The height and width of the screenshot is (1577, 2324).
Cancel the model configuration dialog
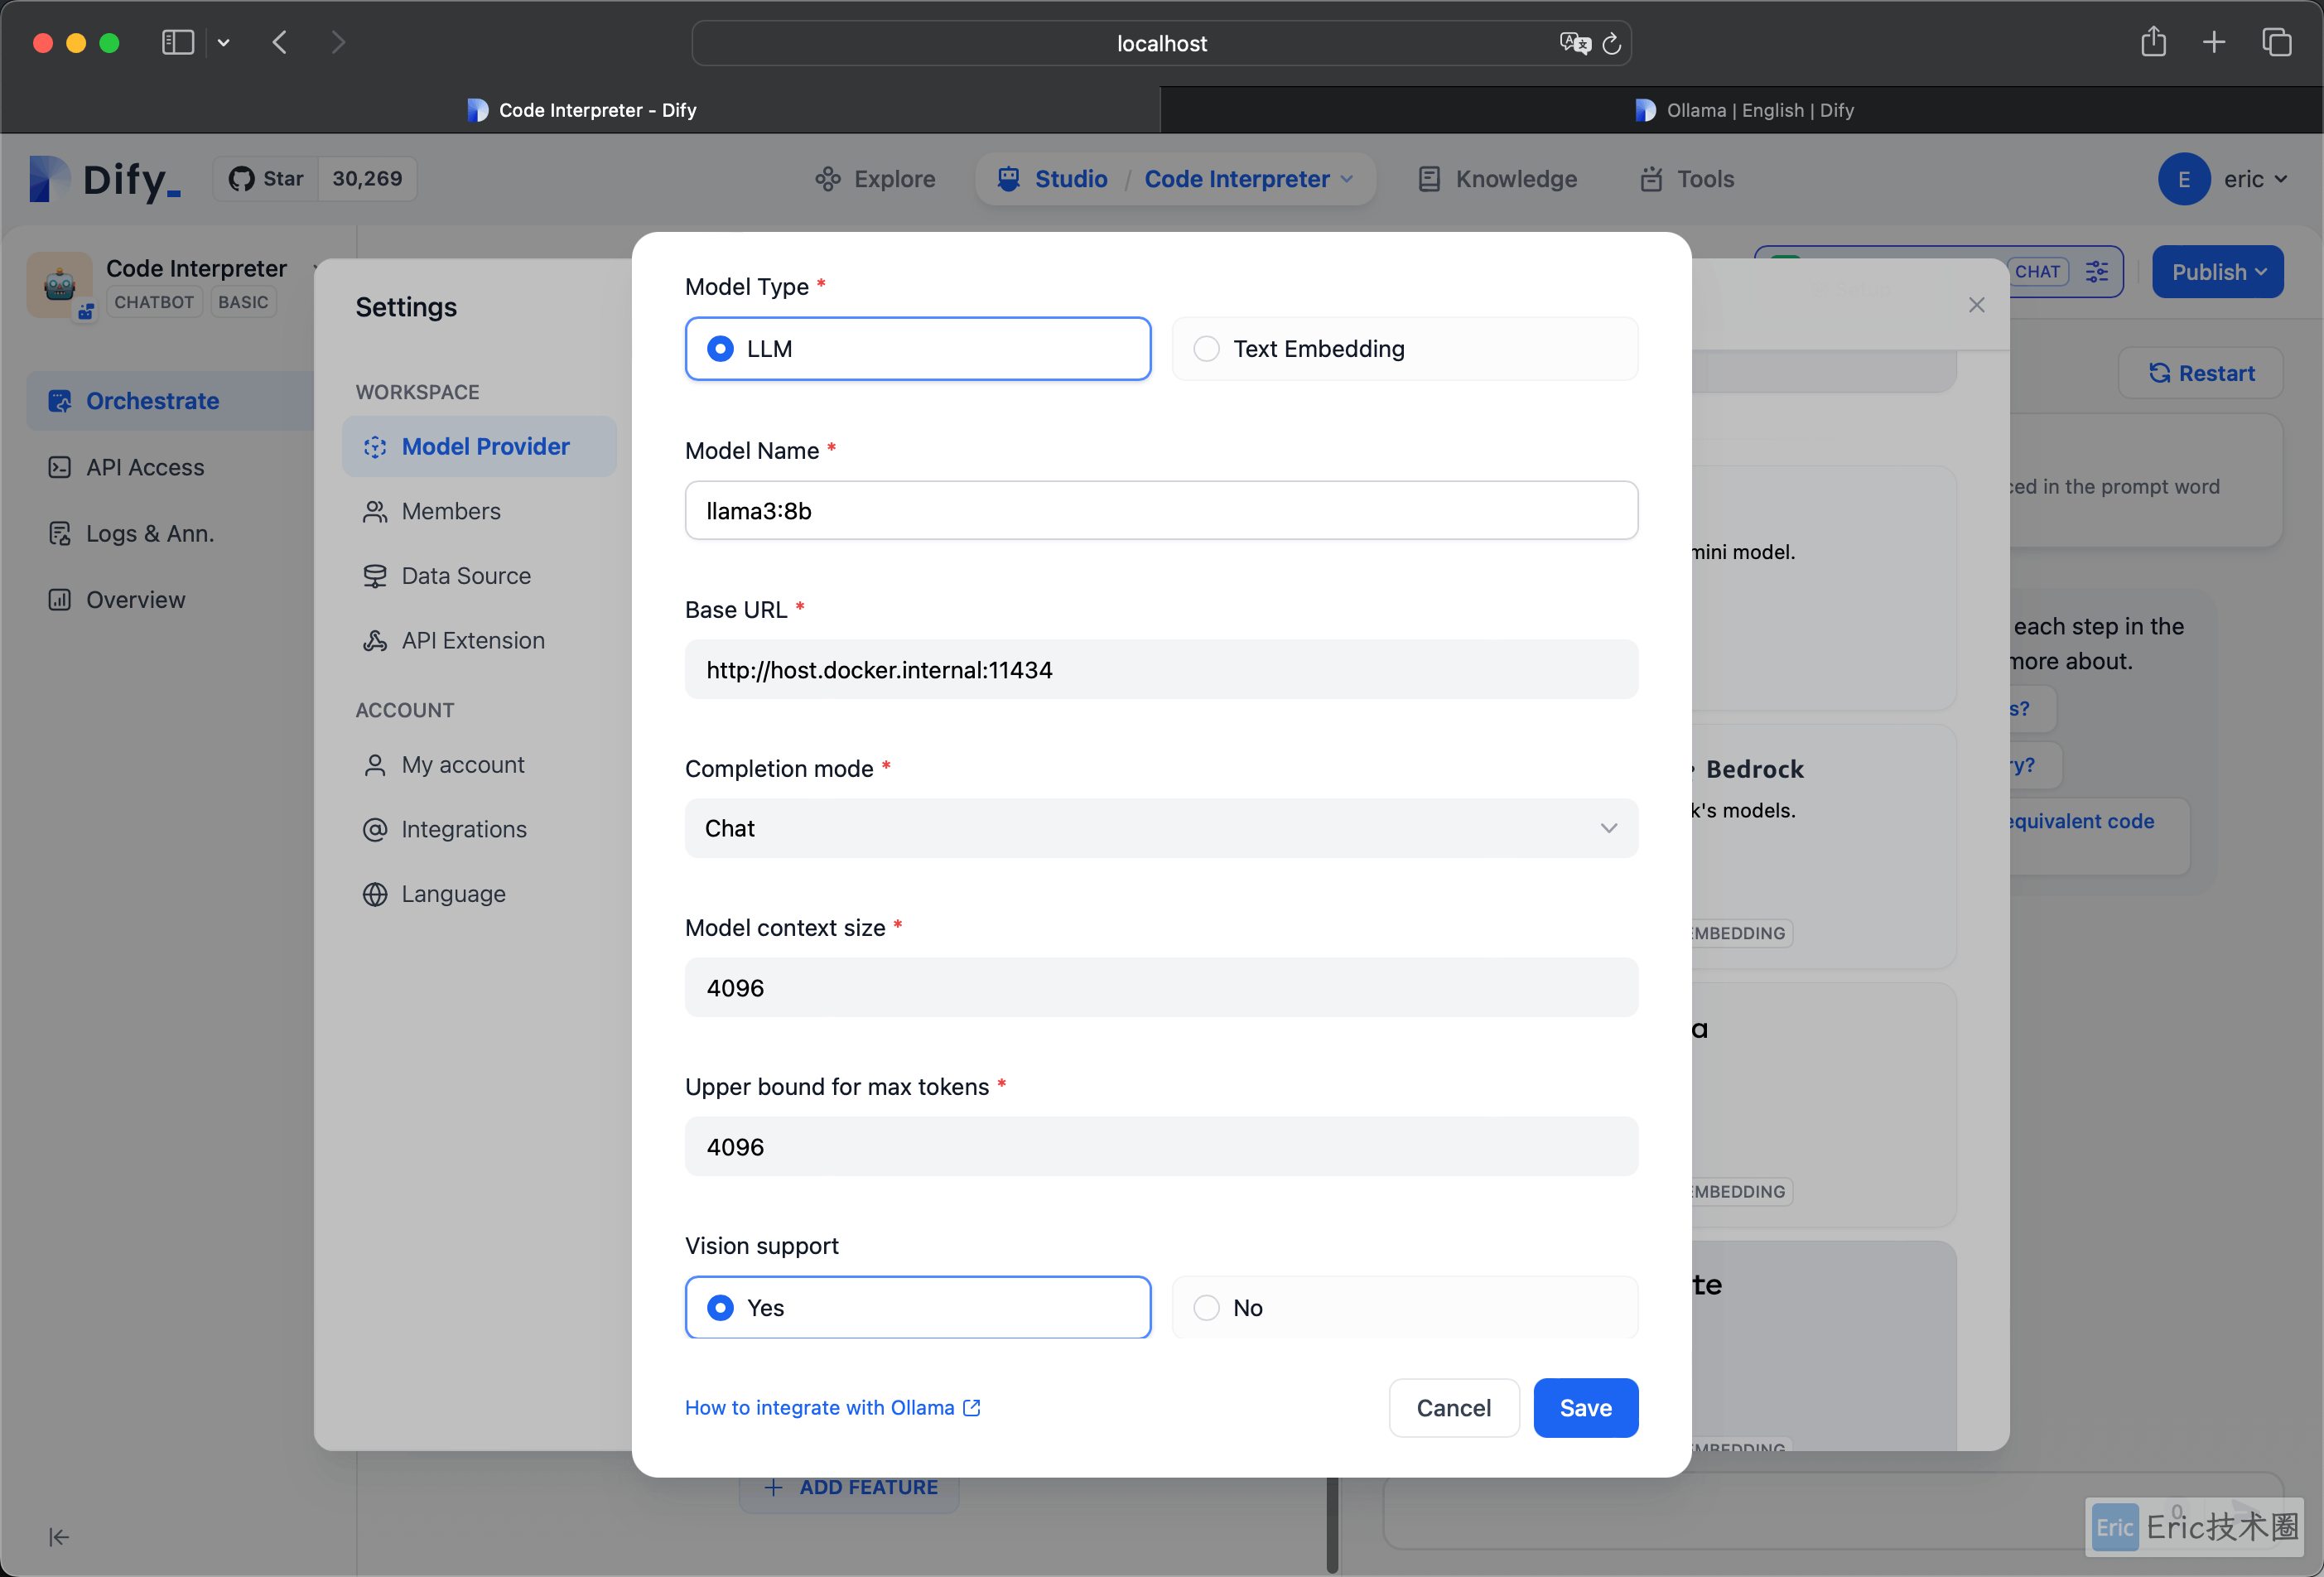(1453, 1407)
